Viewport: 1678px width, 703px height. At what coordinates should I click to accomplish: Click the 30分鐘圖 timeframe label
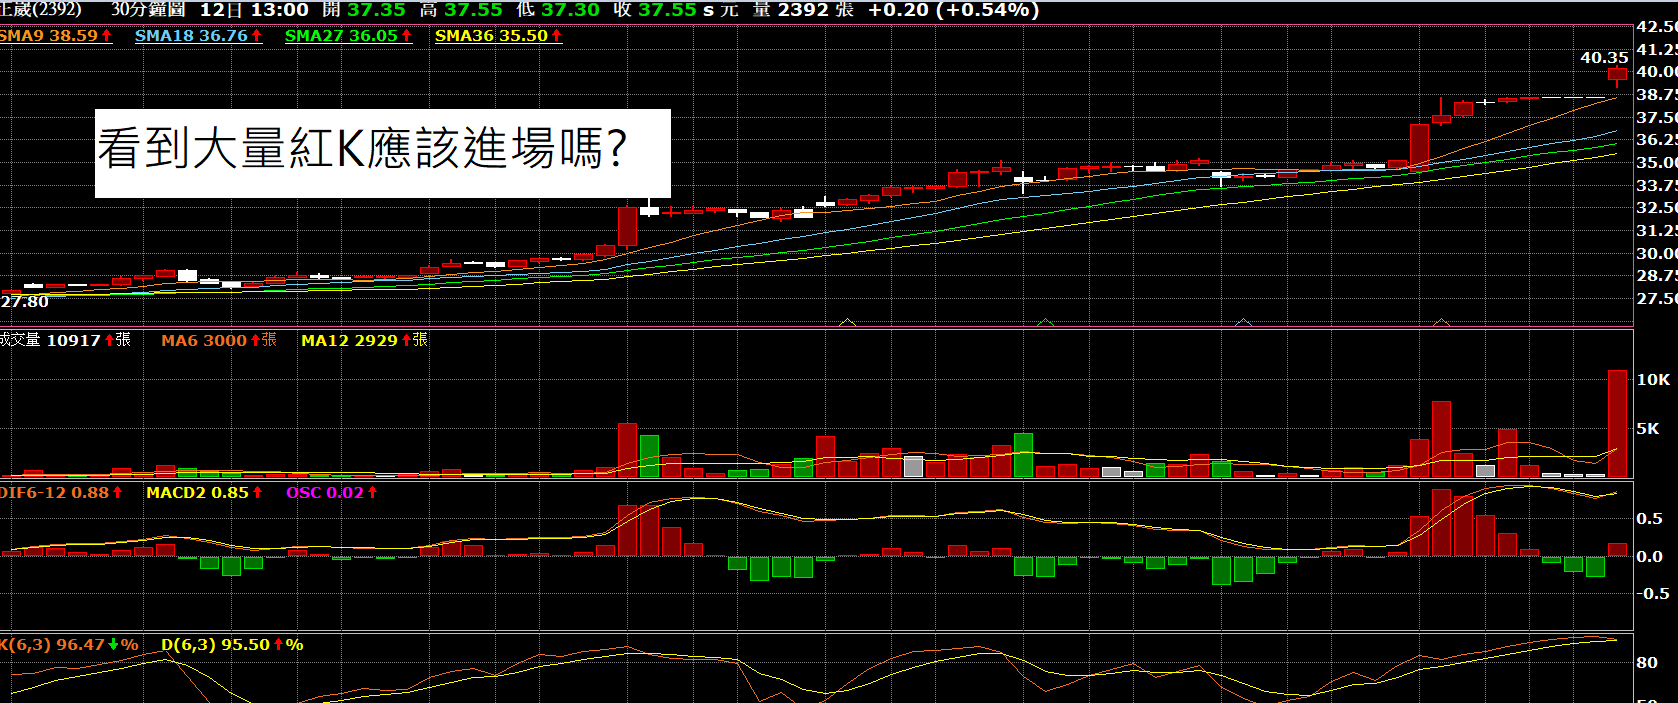[x=148, y=10]
